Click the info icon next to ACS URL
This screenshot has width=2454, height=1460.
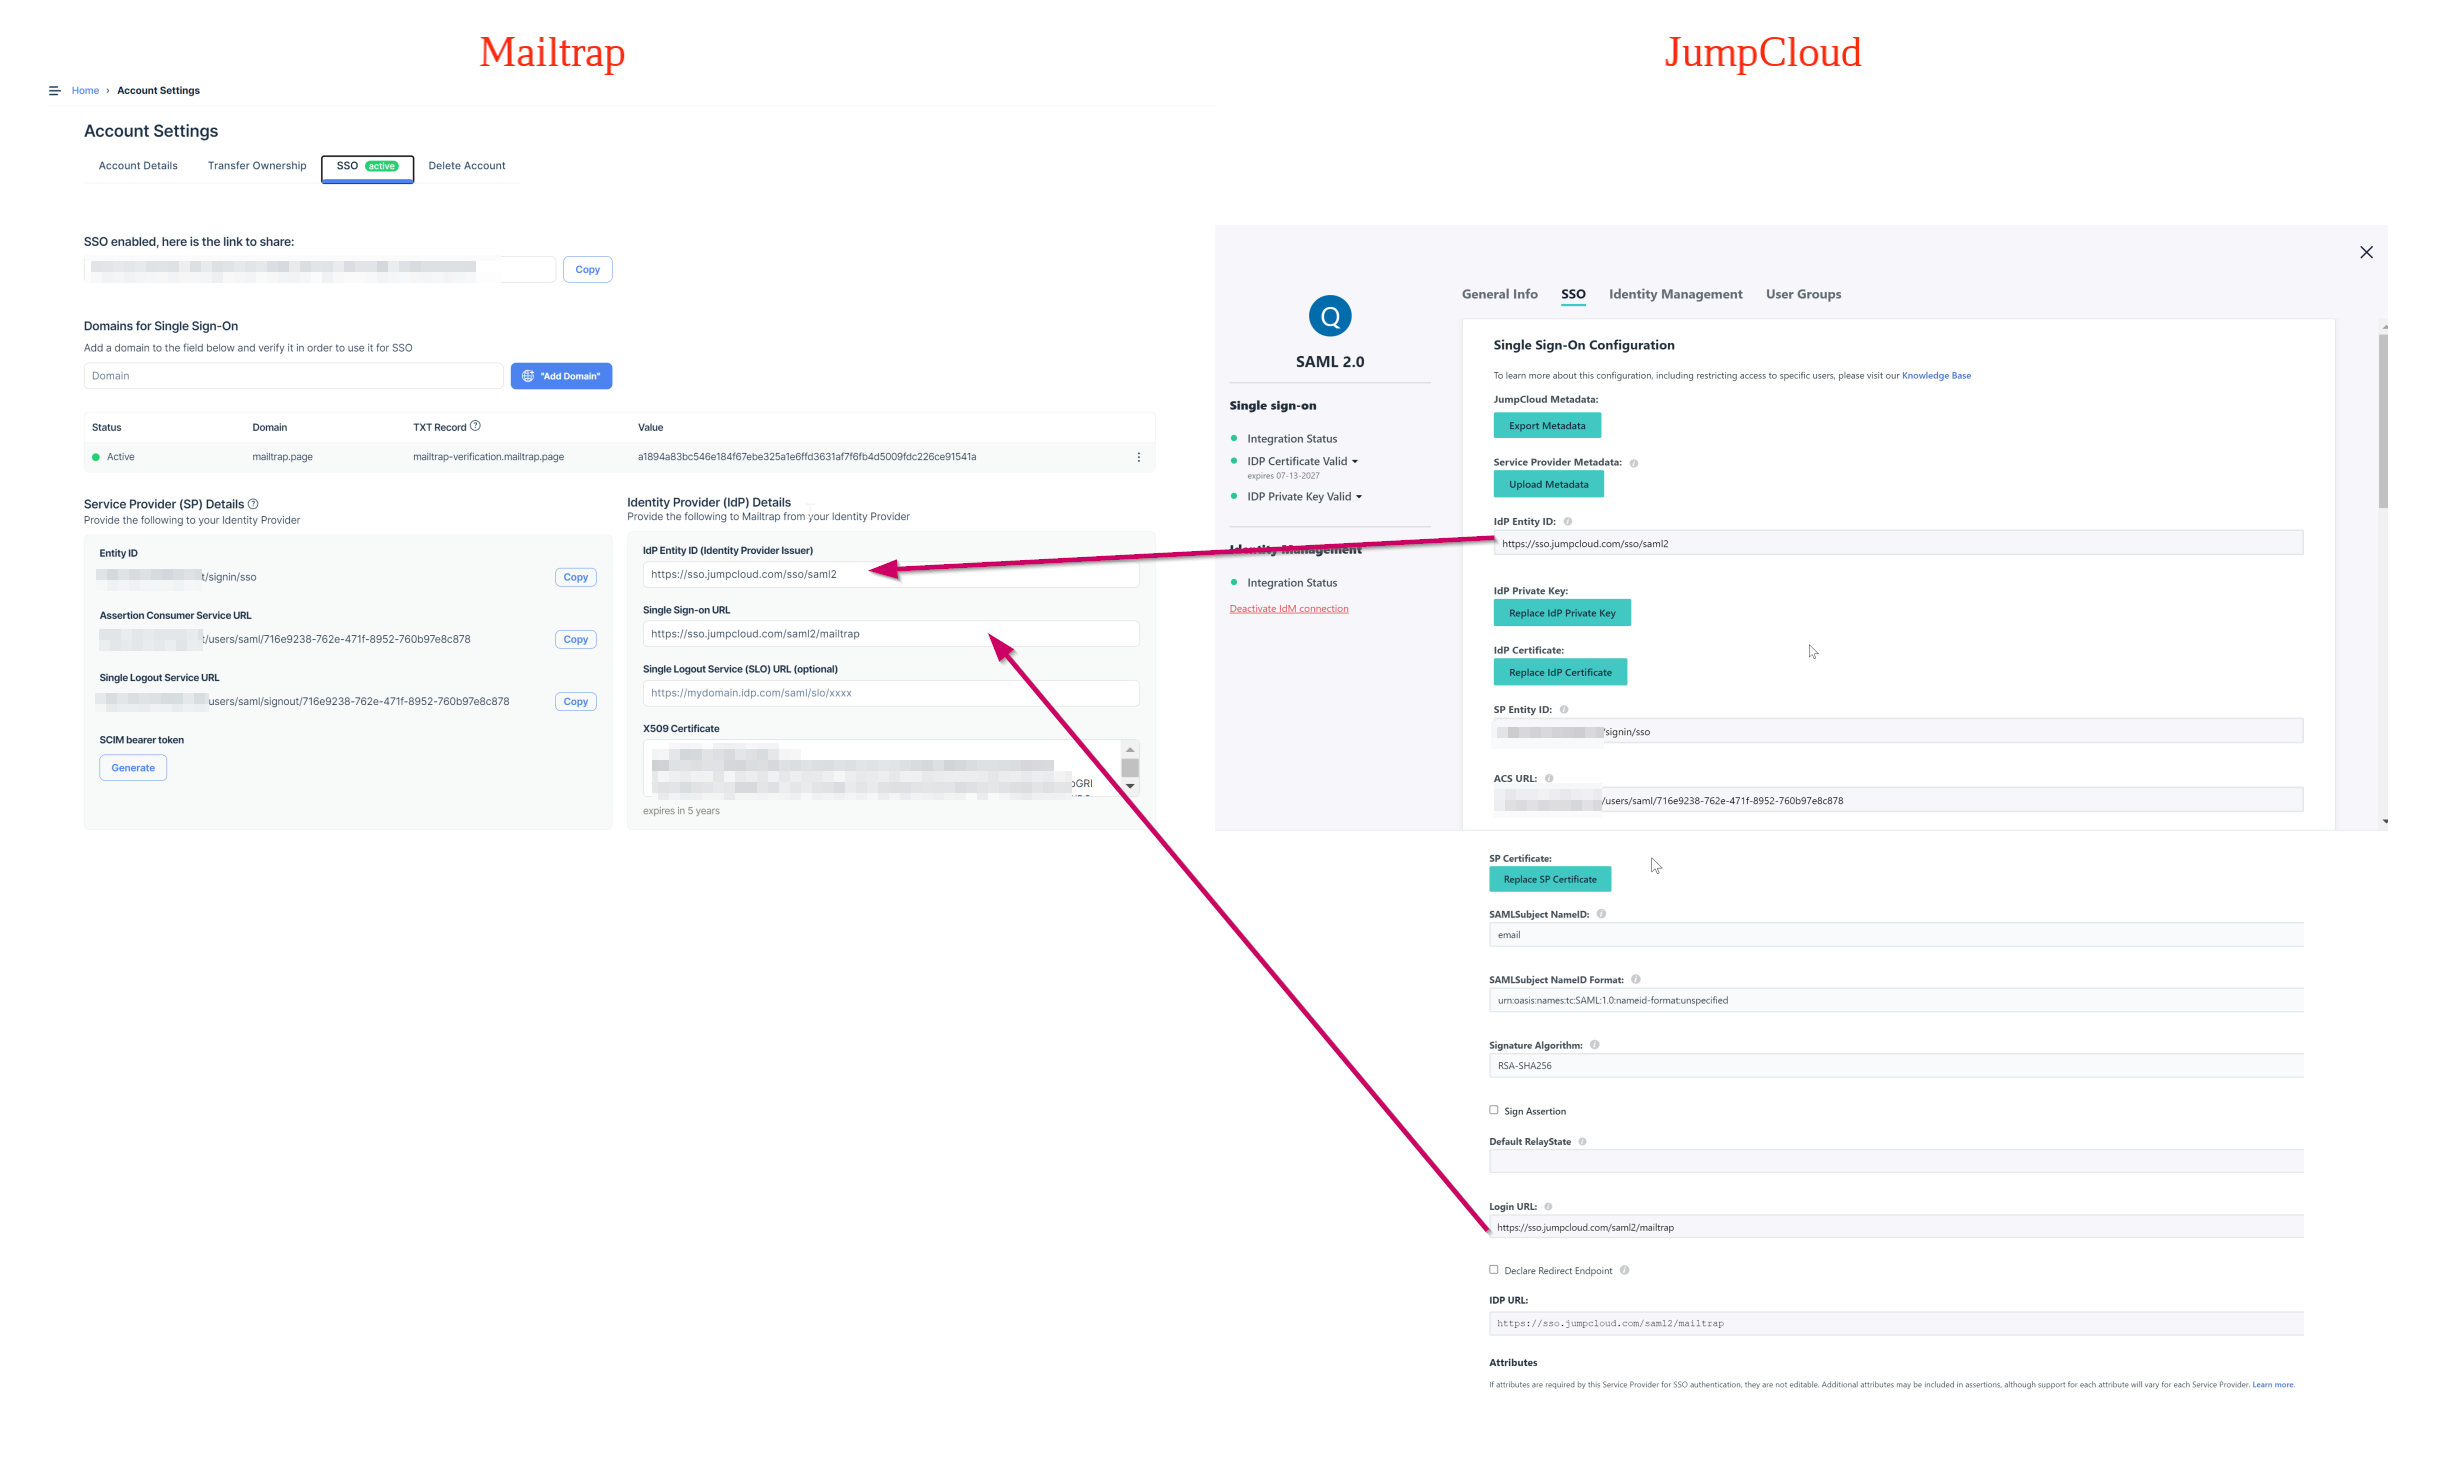[1549, 778]
